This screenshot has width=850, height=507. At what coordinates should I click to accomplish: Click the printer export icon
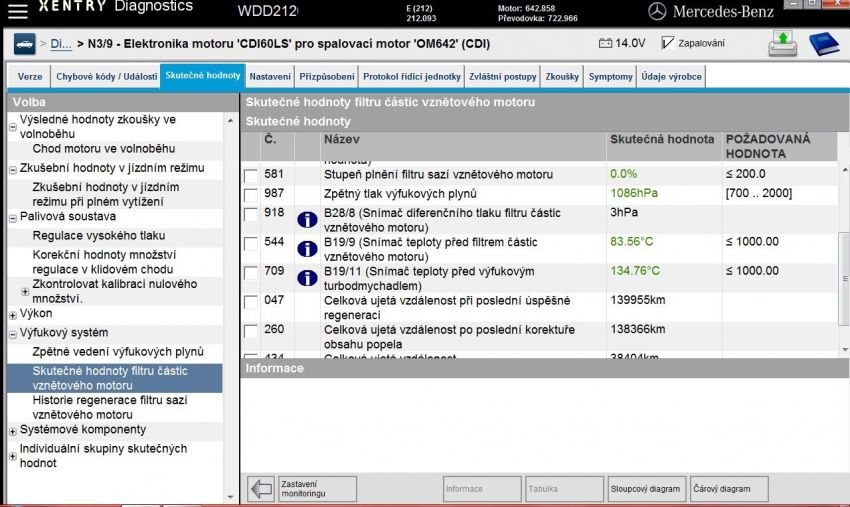click(782, 44)
